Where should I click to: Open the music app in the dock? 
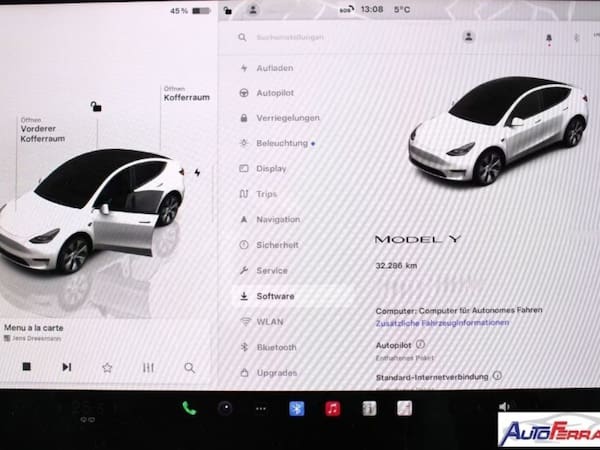coord(333,409)
